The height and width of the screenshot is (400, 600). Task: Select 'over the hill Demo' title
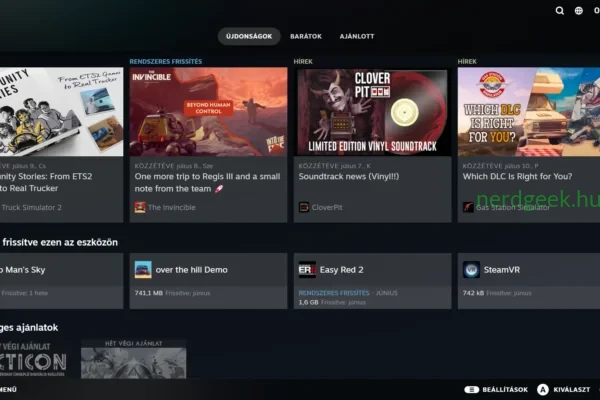point(191,270)
